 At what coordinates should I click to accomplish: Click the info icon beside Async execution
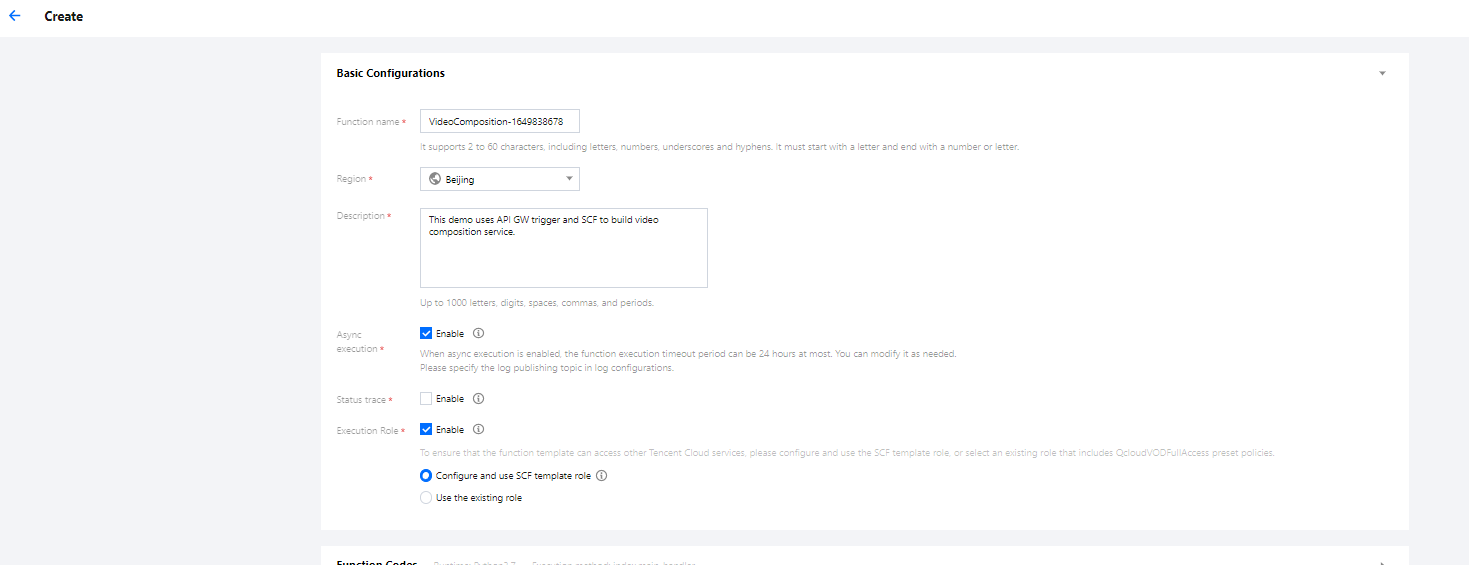pyautogui.click(x=478, y=333)
